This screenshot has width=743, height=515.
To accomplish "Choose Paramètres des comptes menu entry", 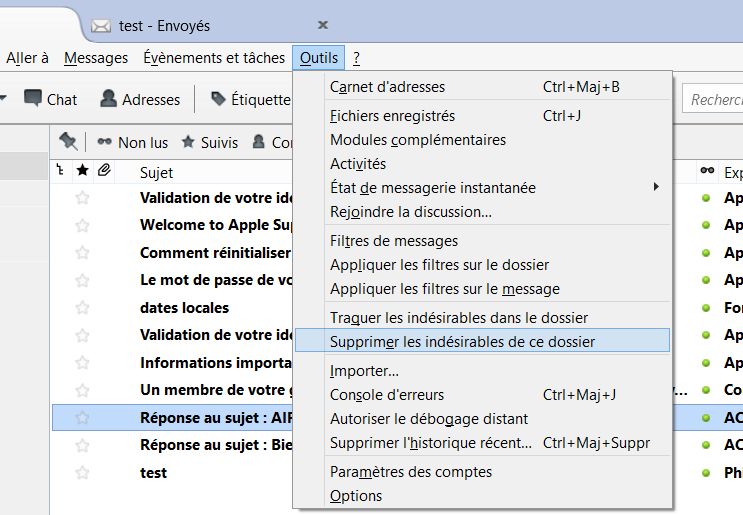I will [x=411, y=471].
